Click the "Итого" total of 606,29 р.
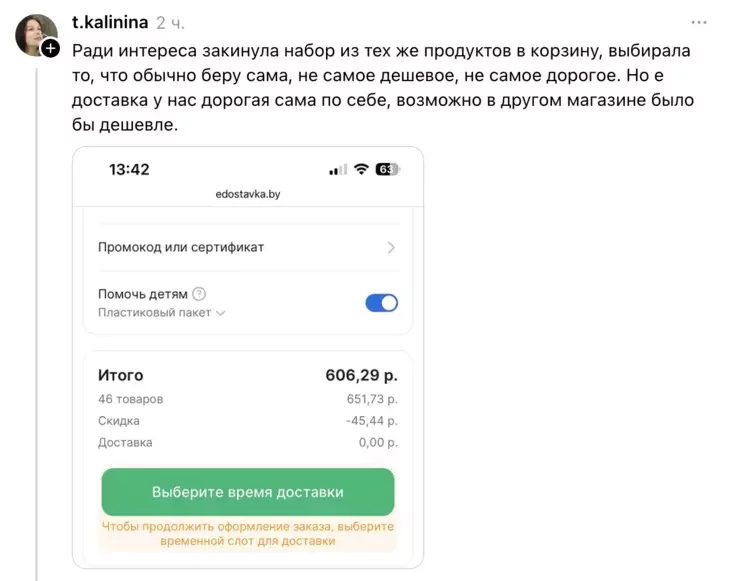 coord(361,376)
